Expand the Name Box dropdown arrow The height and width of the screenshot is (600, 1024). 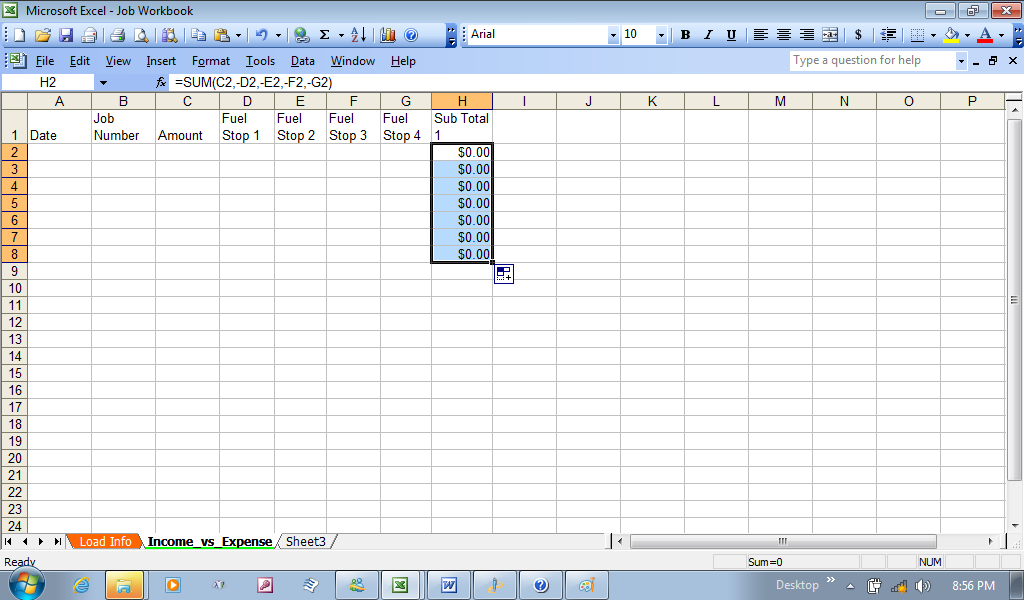click(103, 82)
